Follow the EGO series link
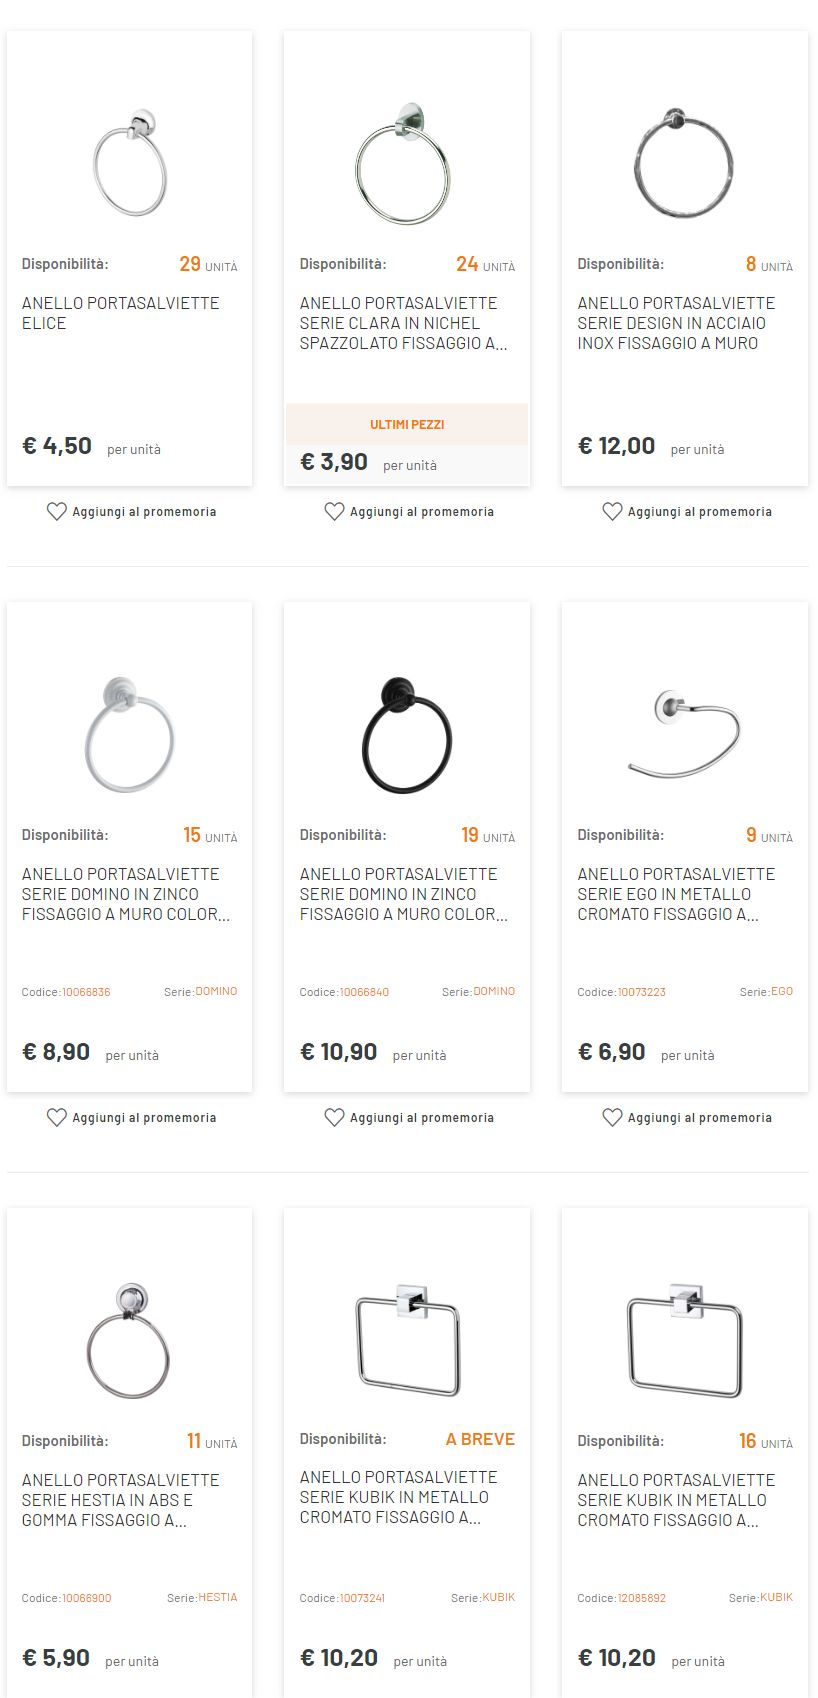Viewport: 818px width, 1698px height. [x=782, y=992]
